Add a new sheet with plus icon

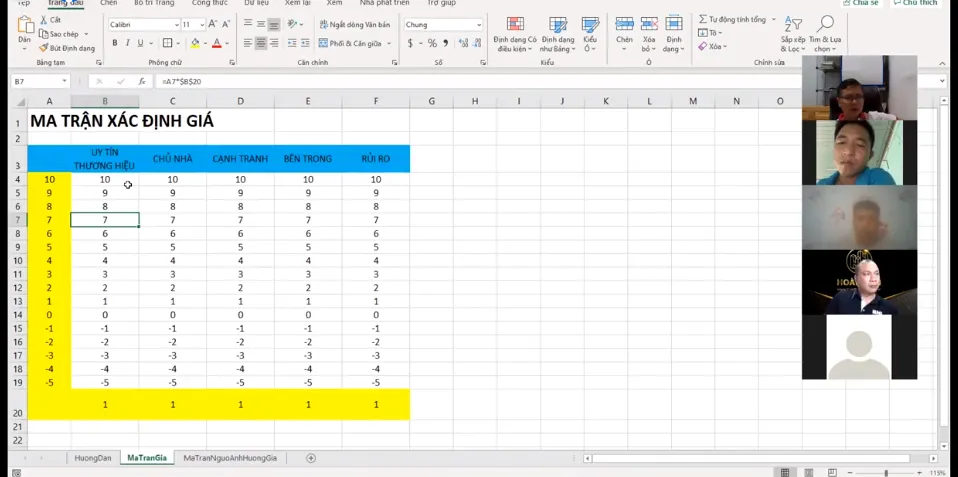[x=311, y=458]
